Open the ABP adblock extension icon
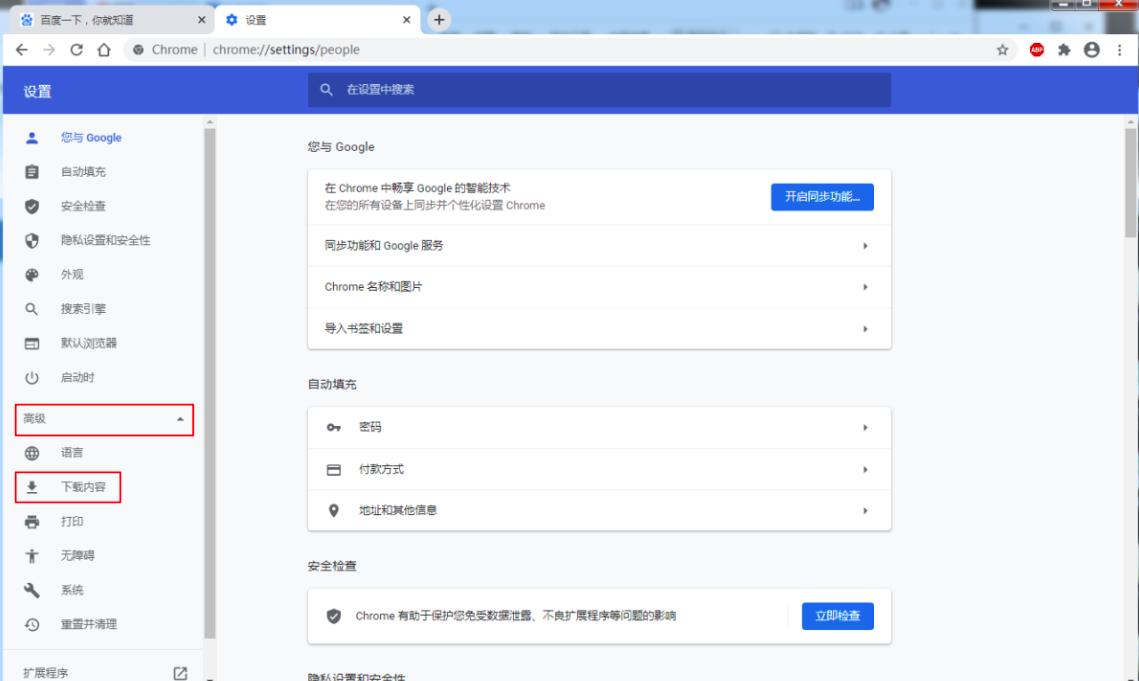Screen dimensions: 1139x681 [x=1037, y=49]
